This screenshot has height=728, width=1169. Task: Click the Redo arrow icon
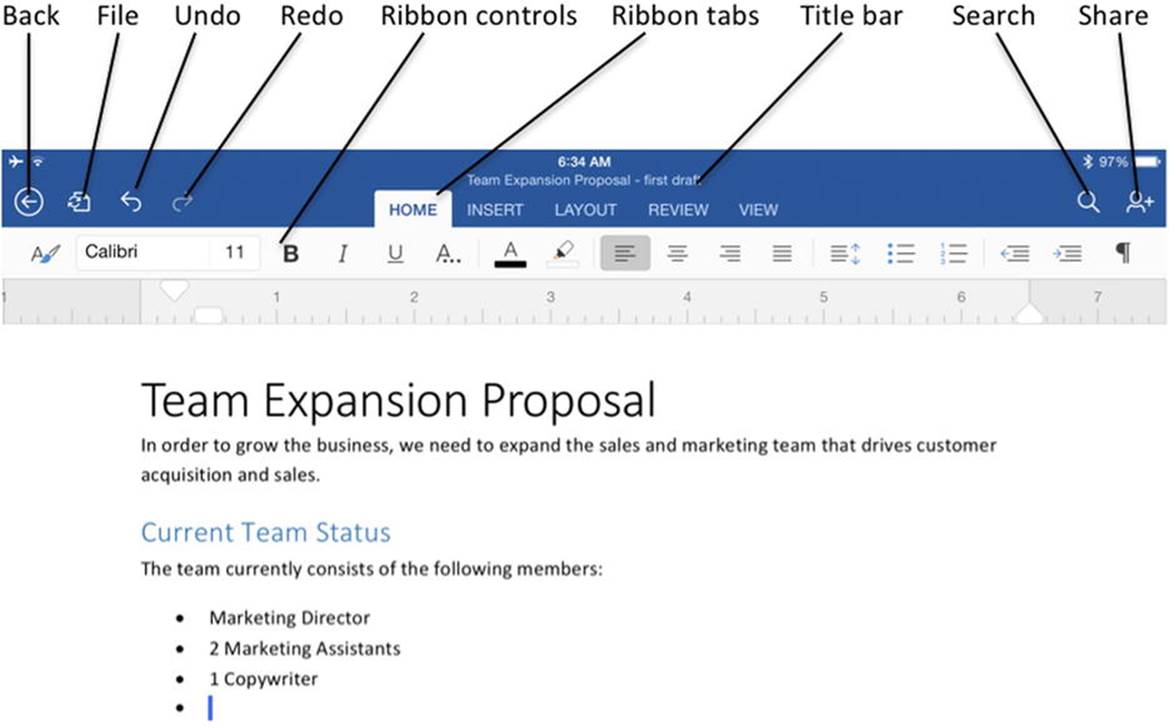pyautogui.click(x=183, y=202)
